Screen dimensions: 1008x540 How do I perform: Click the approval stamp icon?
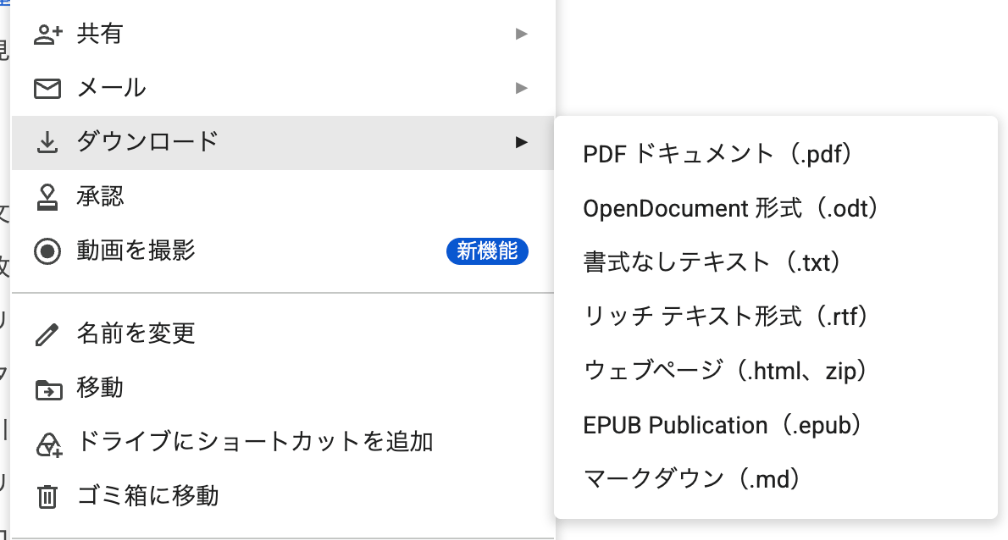[48, 197]
